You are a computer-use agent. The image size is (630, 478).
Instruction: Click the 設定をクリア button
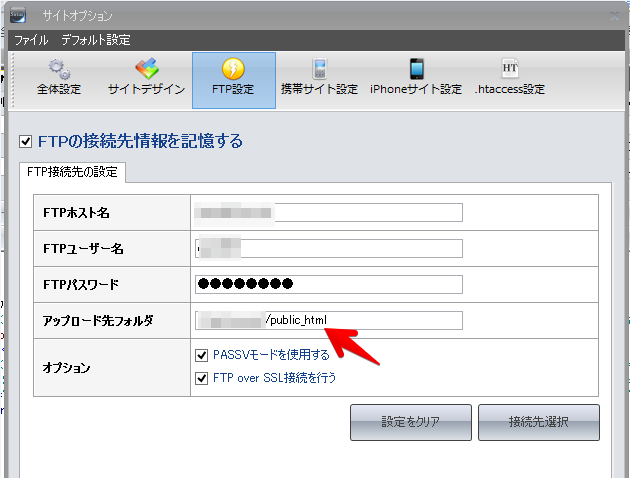tap(411, 422)
